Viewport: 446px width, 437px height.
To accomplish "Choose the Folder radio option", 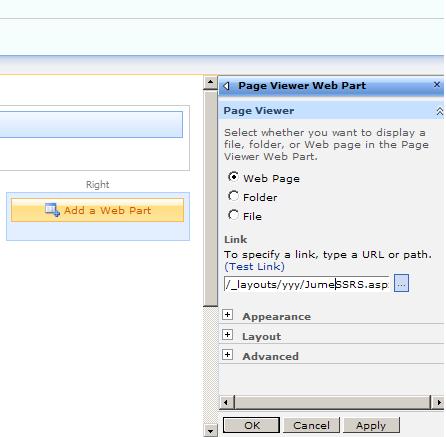I will (233, 196).
